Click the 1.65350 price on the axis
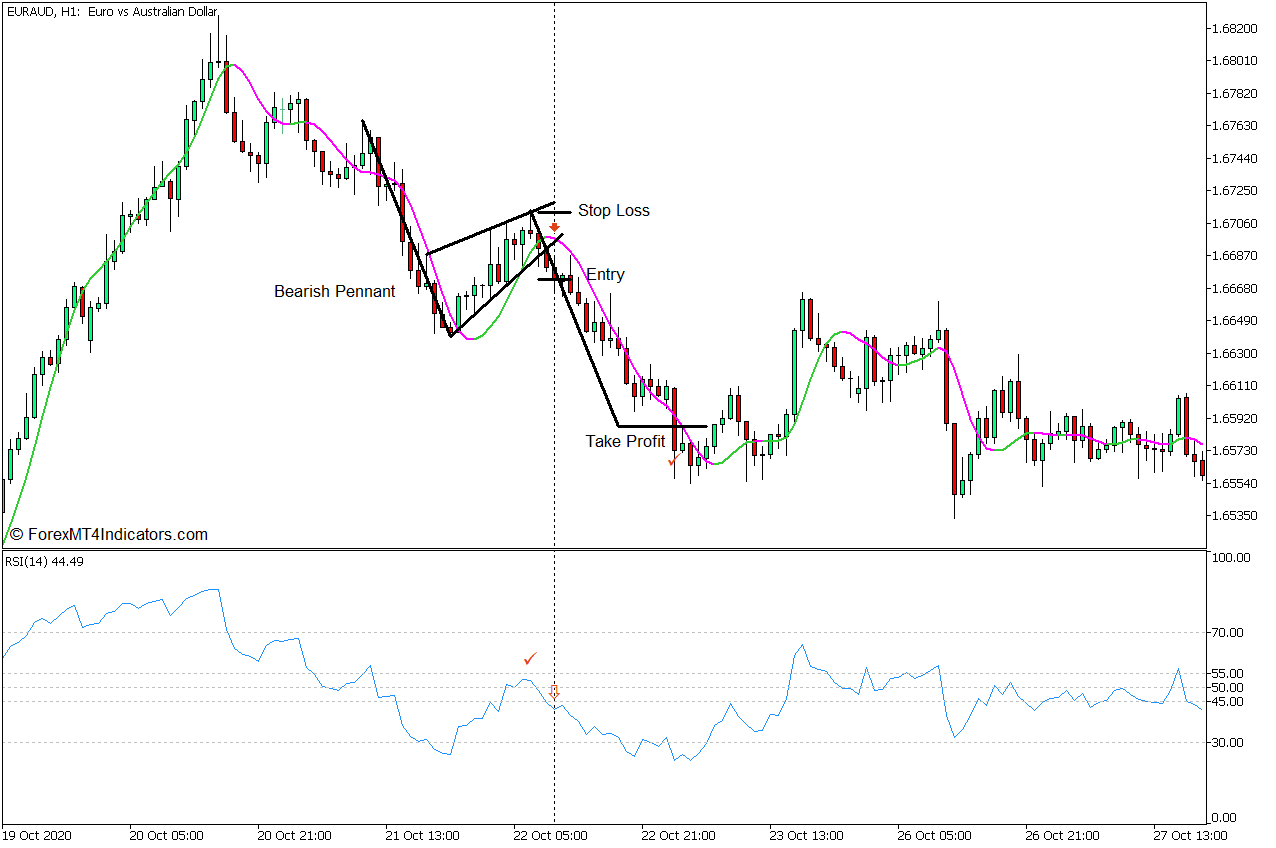The height and width of the screenshot is (848, 1276). coord(1239,516)
